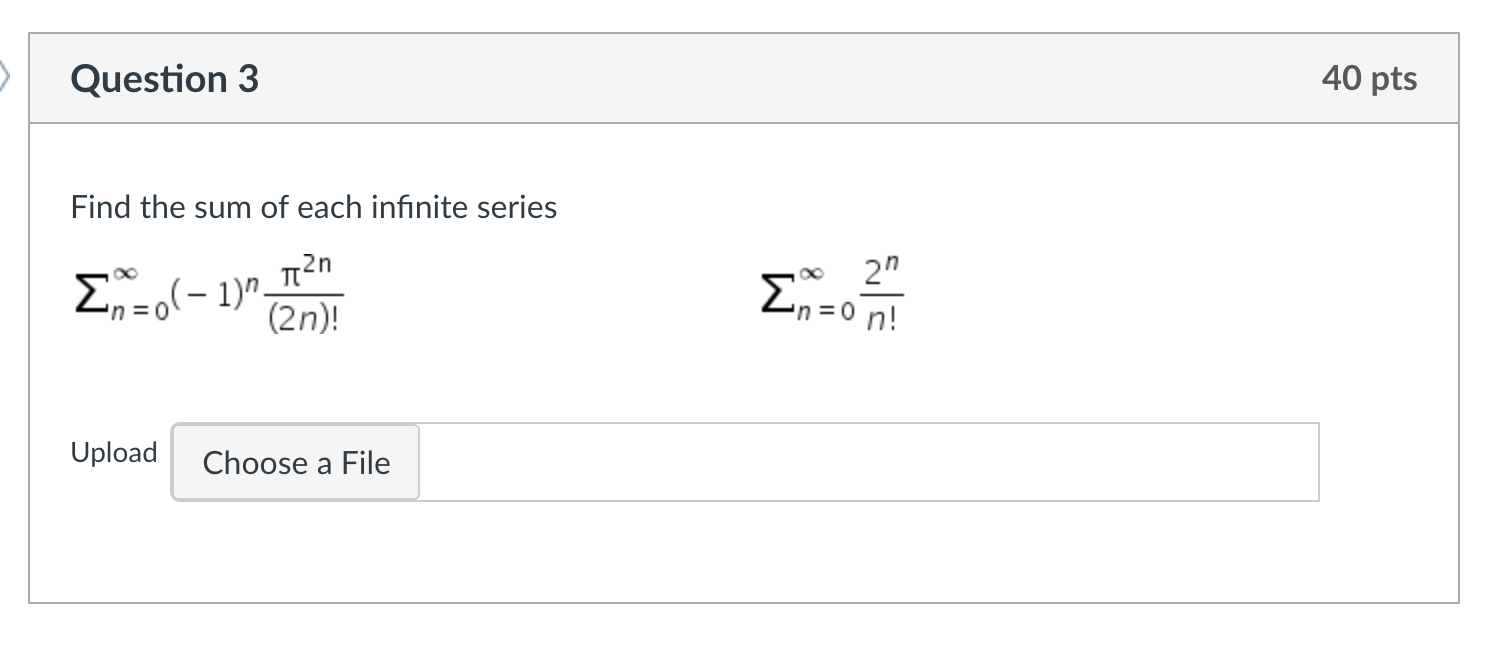This screenshot has height=658, width=1496.
Task: Click the file name area next to Choose a File
Action: tap(870, 462)
